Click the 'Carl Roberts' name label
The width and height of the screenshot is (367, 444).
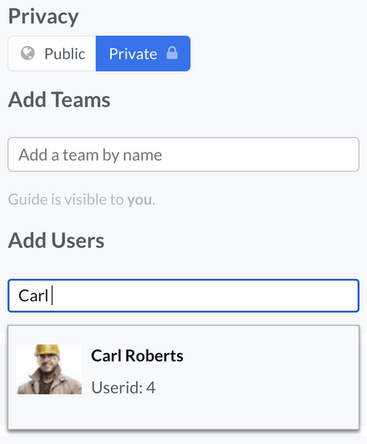pyautogui.click(x=137, y=356)
